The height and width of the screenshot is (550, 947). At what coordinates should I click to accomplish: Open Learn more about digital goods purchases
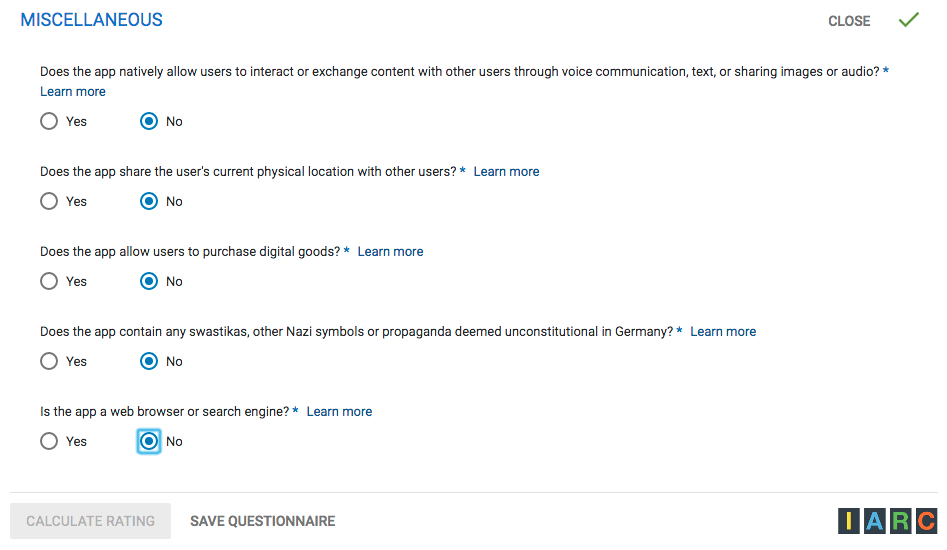tap(390, 252)
